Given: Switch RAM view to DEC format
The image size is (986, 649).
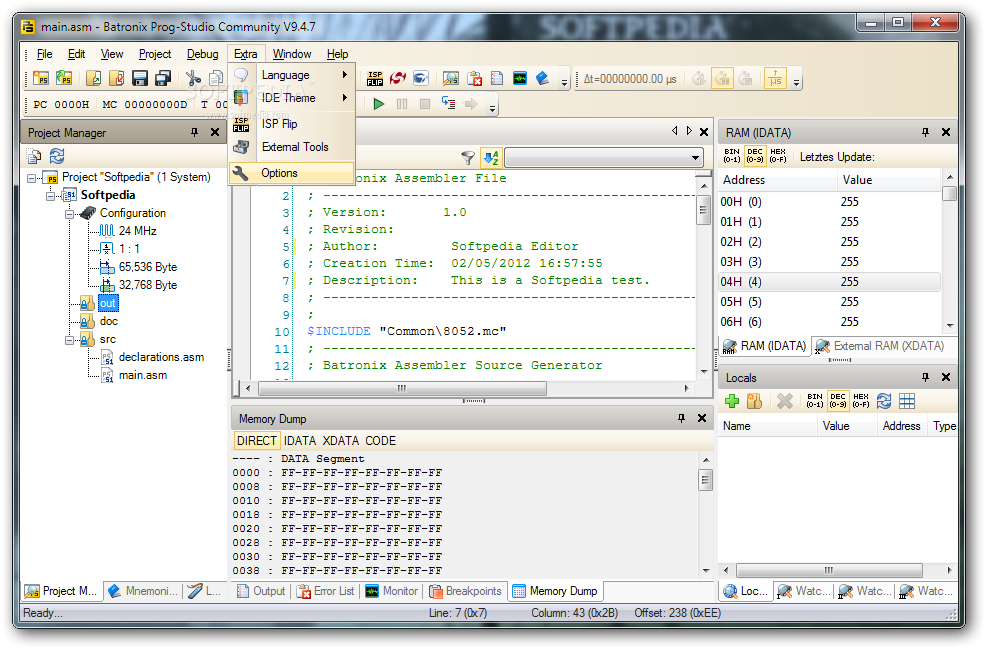Looking at the screenshot, I should [x=755, y=156].
